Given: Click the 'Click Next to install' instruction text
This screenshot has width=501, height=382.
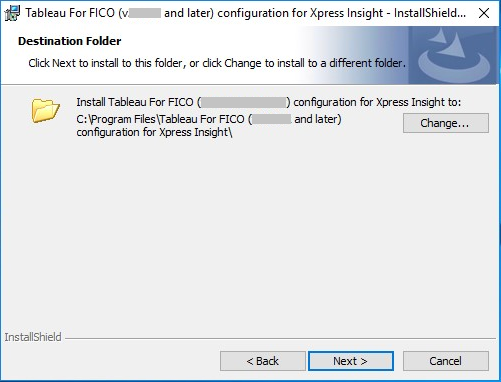Looking at the screenshot, I should [x=217, y=63].
